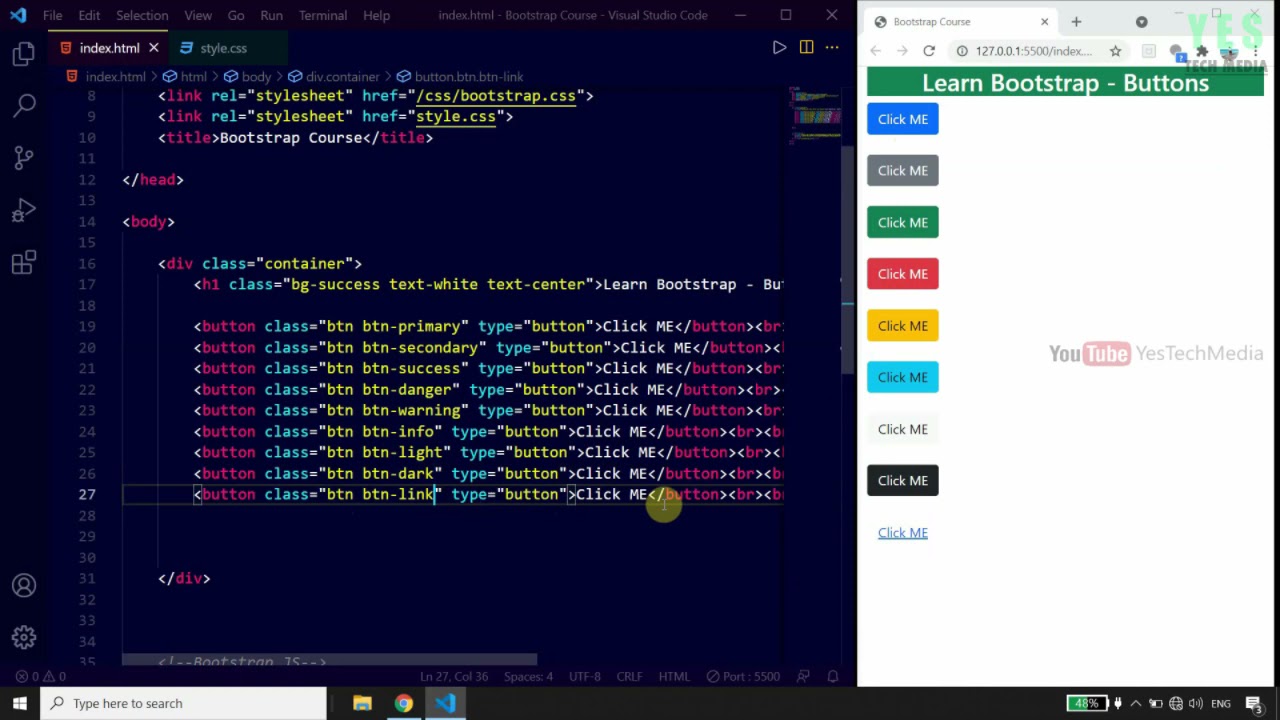Open the Selection menu

point(142,15)
